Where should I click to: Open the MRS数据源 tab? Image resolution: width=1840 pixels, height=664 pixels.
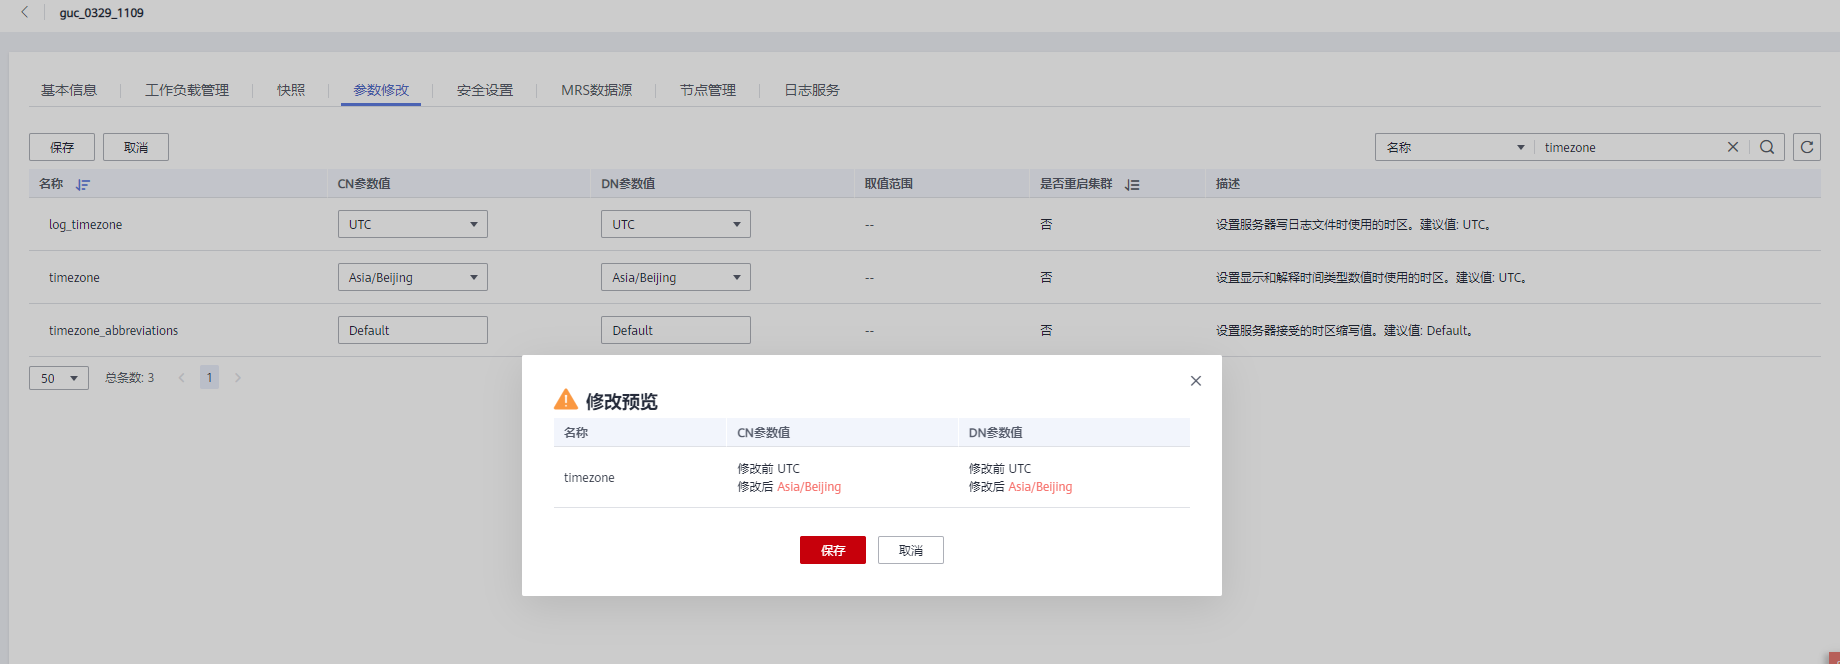point(596,90)
